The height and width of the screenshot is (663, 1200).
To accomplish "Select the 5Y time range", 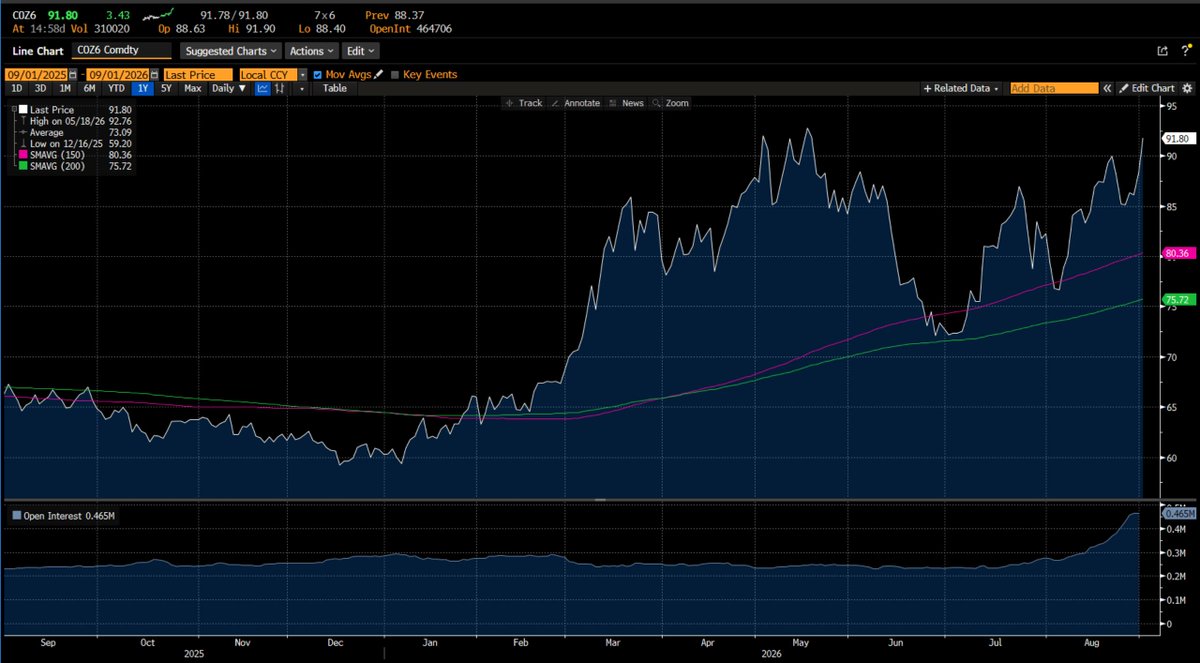I will tap(166, 88).
